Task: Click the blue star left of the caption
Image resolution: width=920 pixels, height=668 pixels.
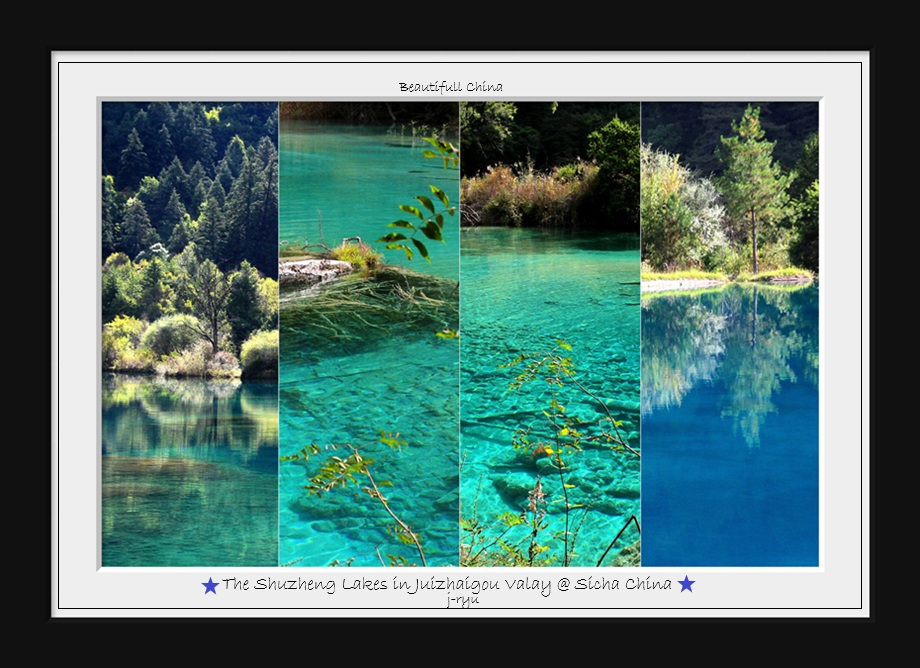Action: pyautogui.click(x=210, y=586)
